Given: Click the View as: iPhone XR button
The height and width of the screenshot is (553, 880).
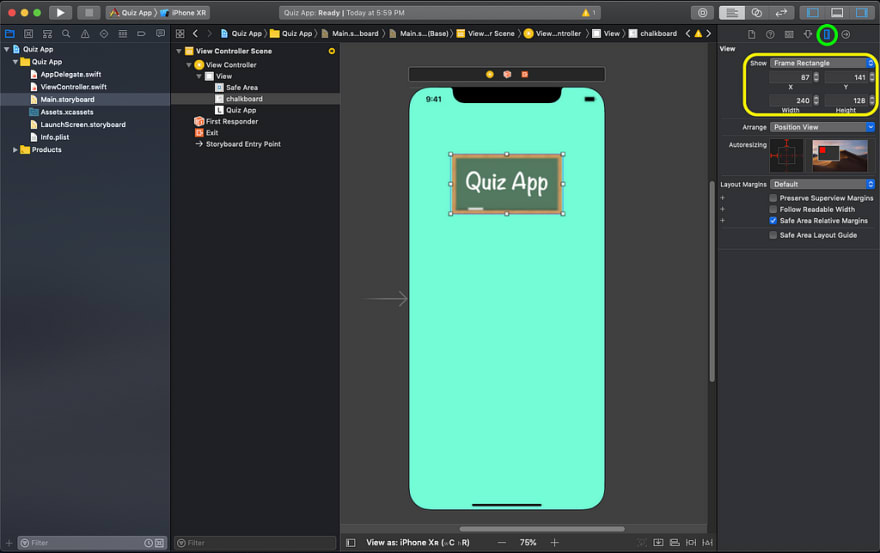Looking at the screenshot, I should [418, 542].
